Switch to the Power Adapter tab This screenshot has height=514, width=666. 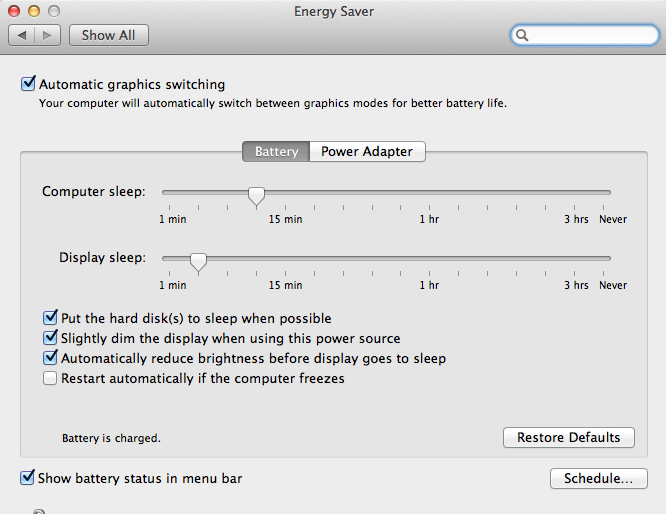click(x=366, y=152)
